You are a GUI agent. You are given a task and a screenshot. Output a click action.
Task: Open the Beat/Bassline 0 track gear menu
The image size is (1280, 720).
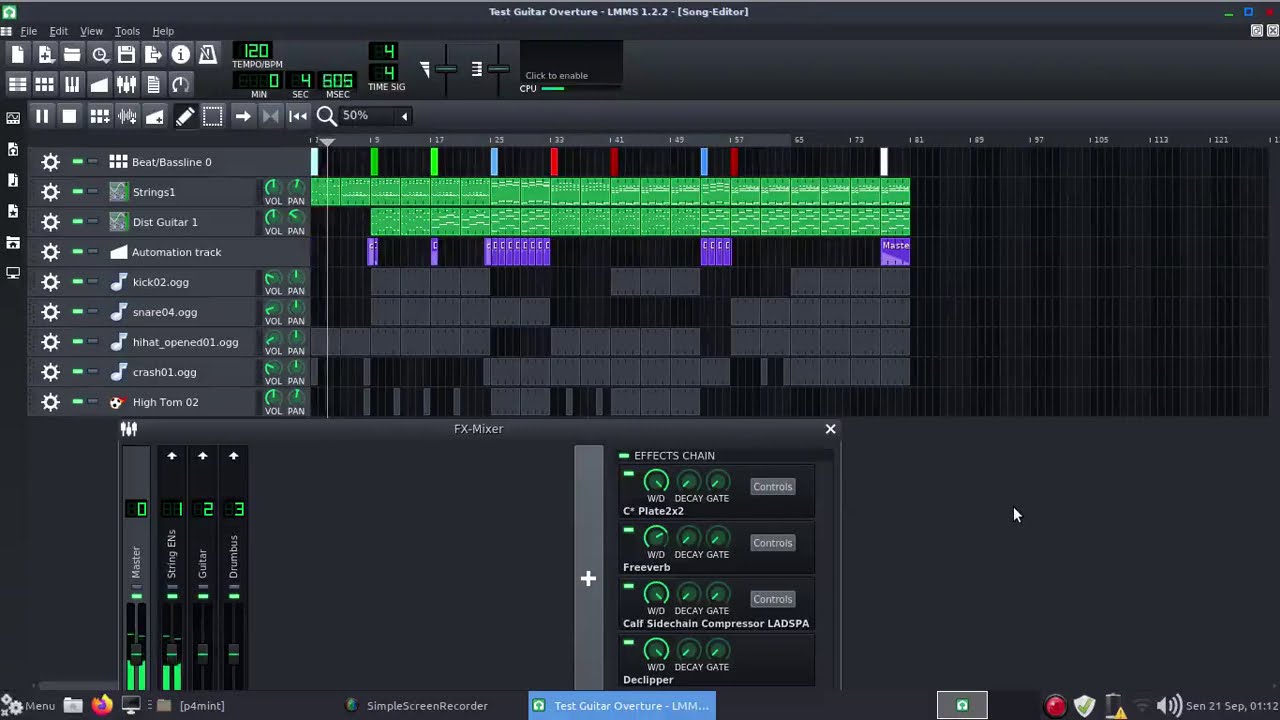point(50,162)
